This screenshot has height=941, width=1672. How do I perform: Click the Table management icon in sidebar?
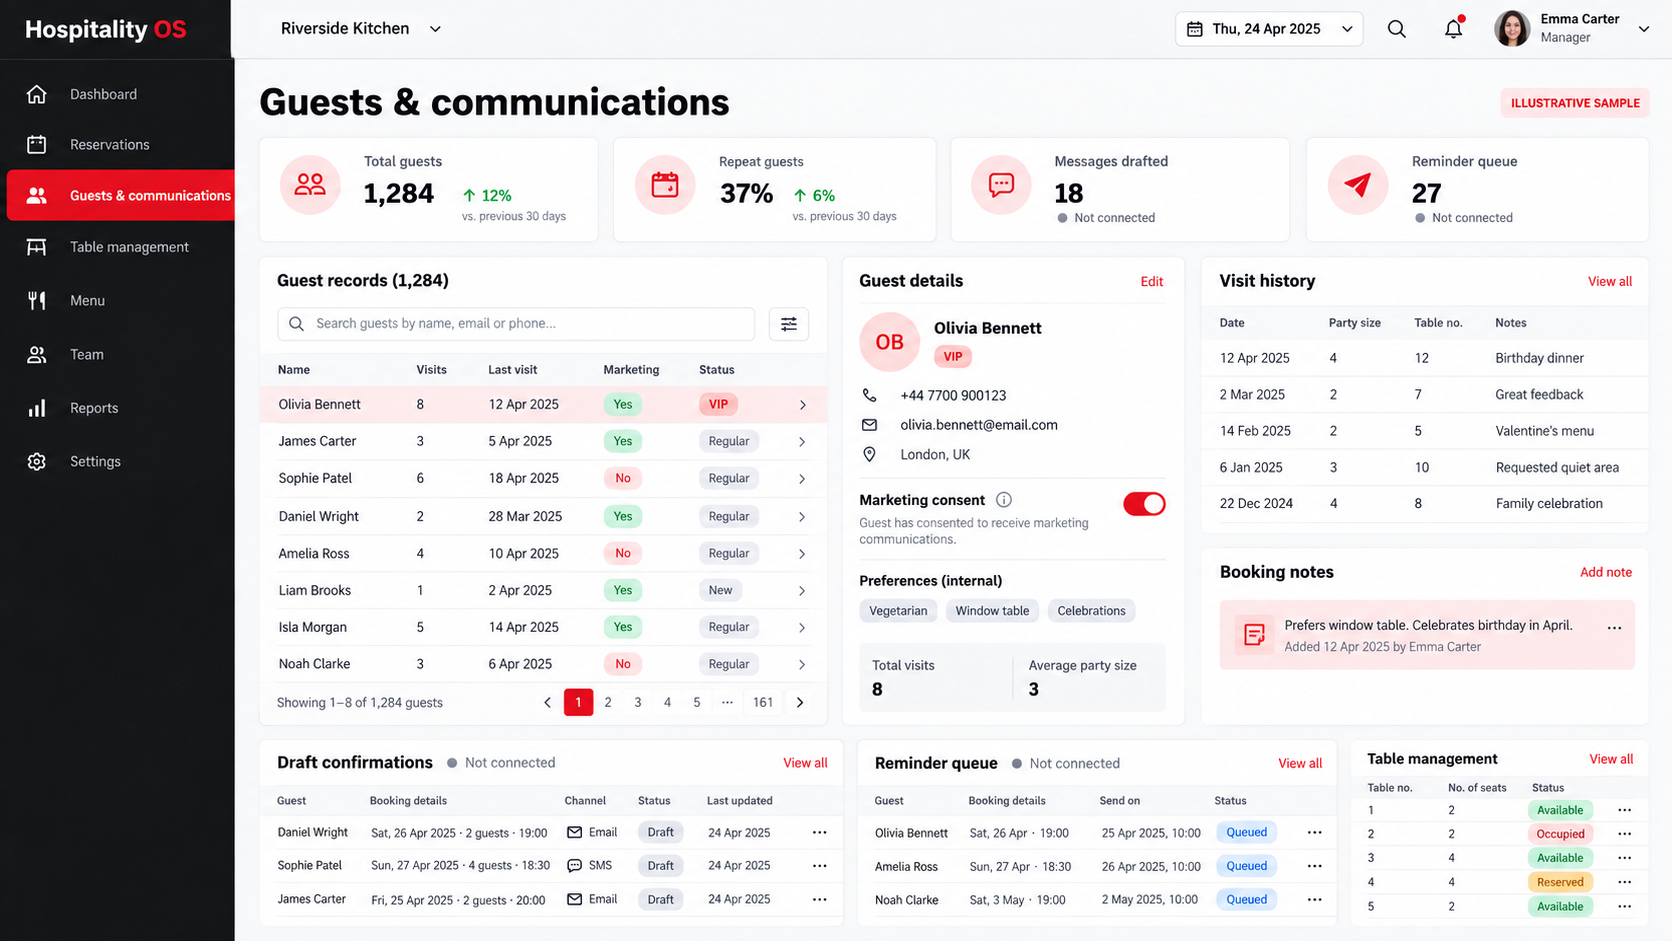click(37, 247)
